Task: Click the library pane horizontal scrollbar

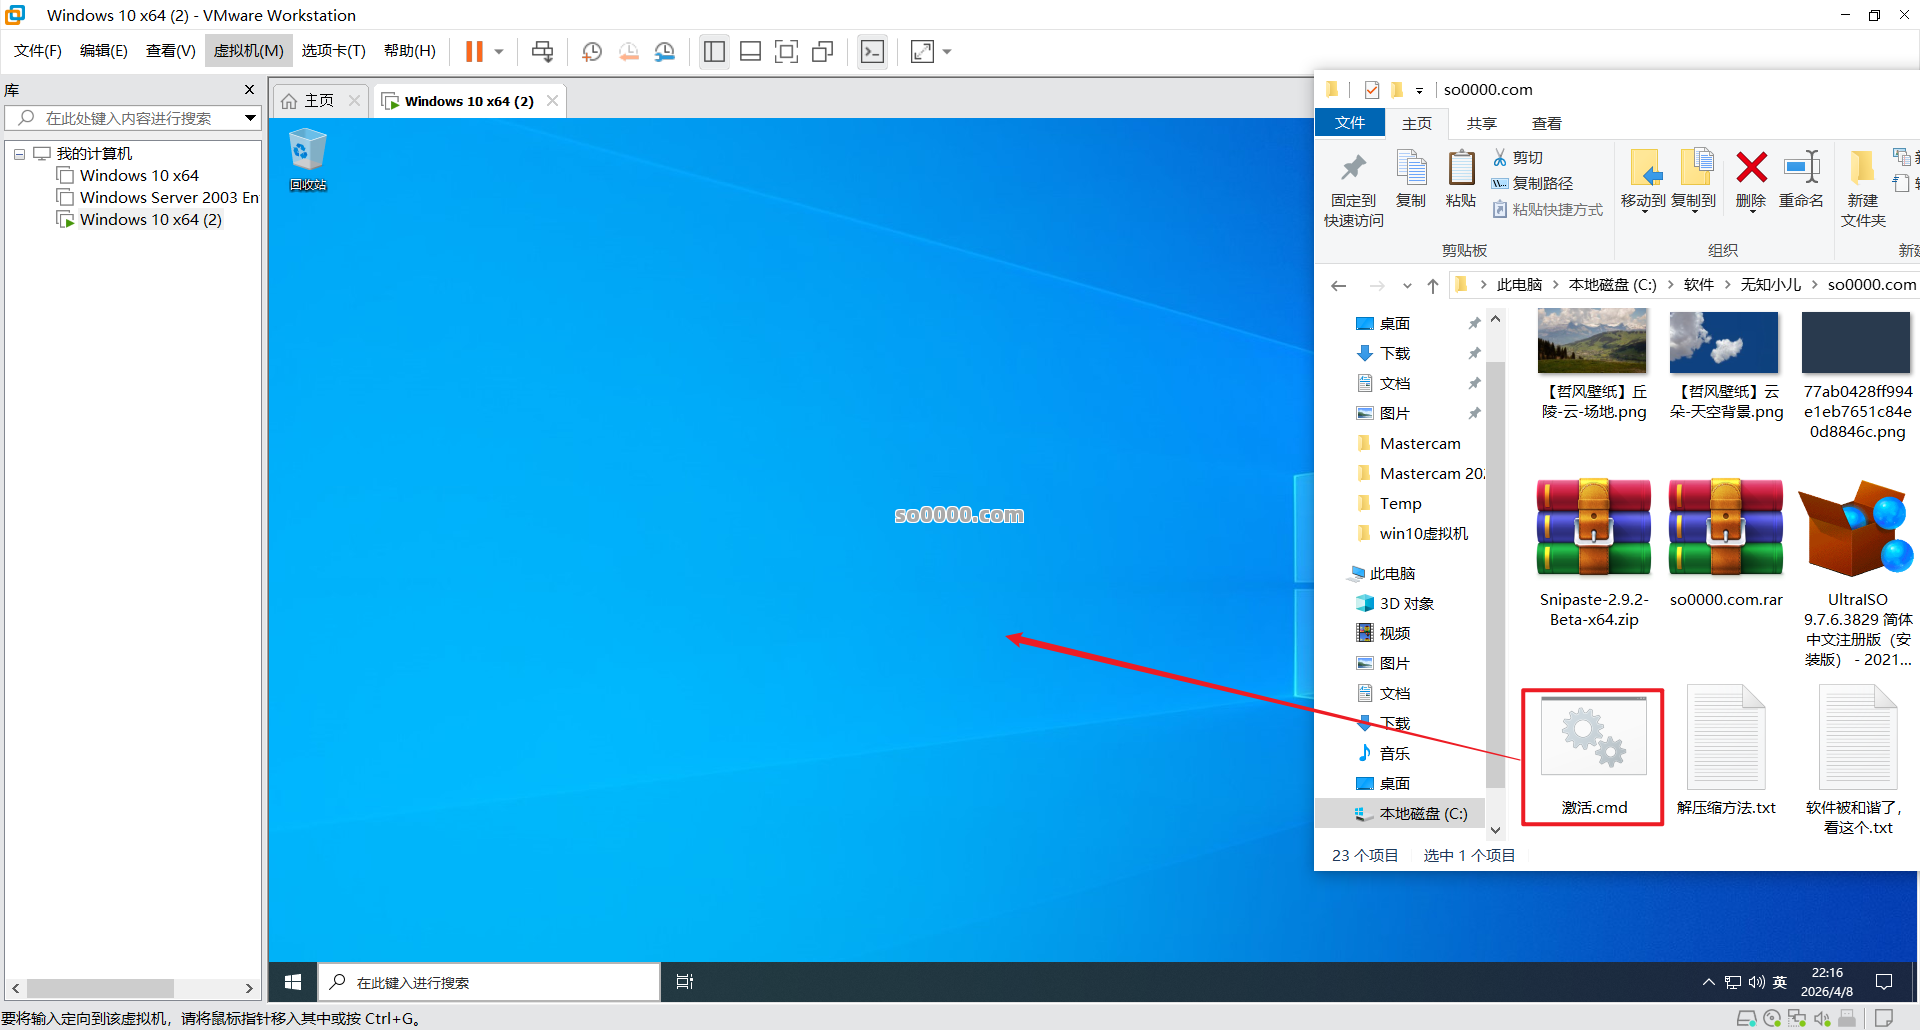Action: coord(100,988)
